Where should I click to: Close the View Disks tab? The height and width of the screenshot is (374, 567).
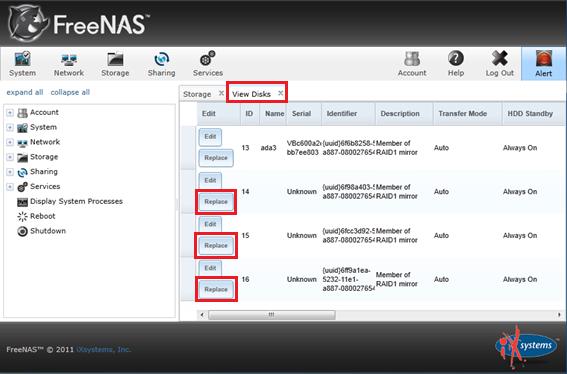281,93
